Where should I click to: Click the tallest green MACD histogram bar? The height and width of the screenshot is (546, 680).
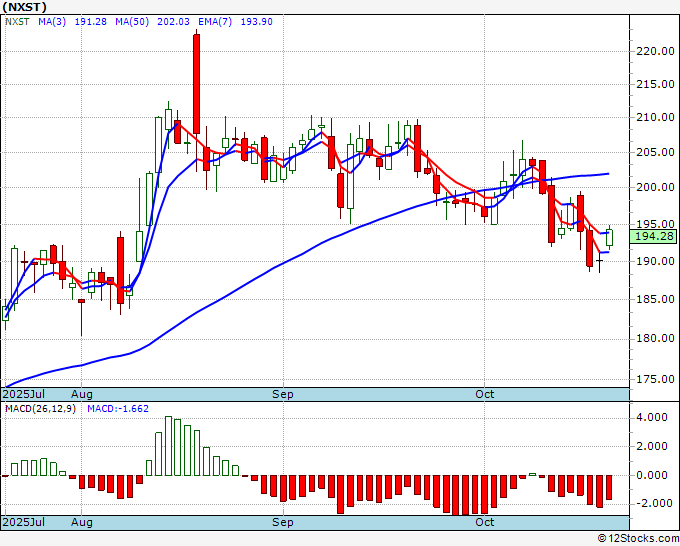[168, 446]
